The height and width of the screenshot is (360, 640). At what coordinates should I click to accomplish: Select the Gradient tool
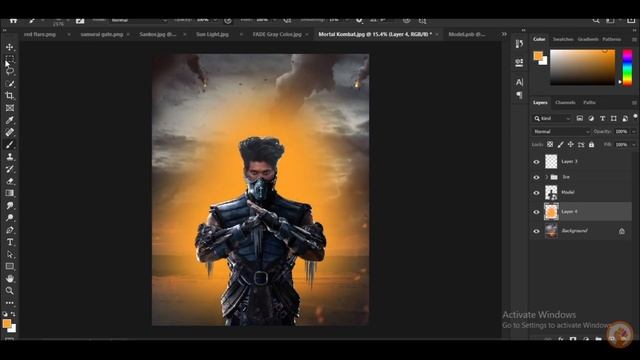(x=9, y=193)
